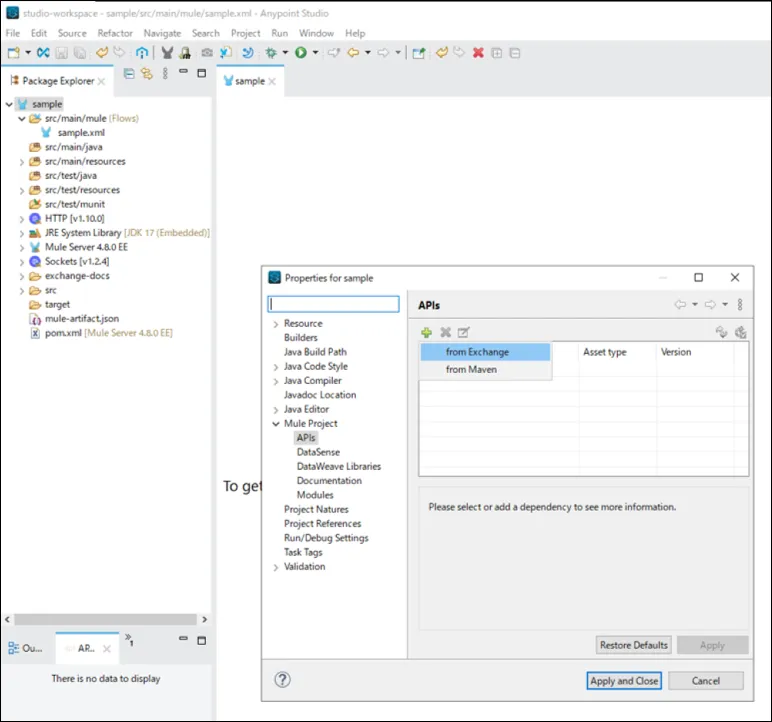
Task: Click the Help question mark icon
Action: pos(283,680)
